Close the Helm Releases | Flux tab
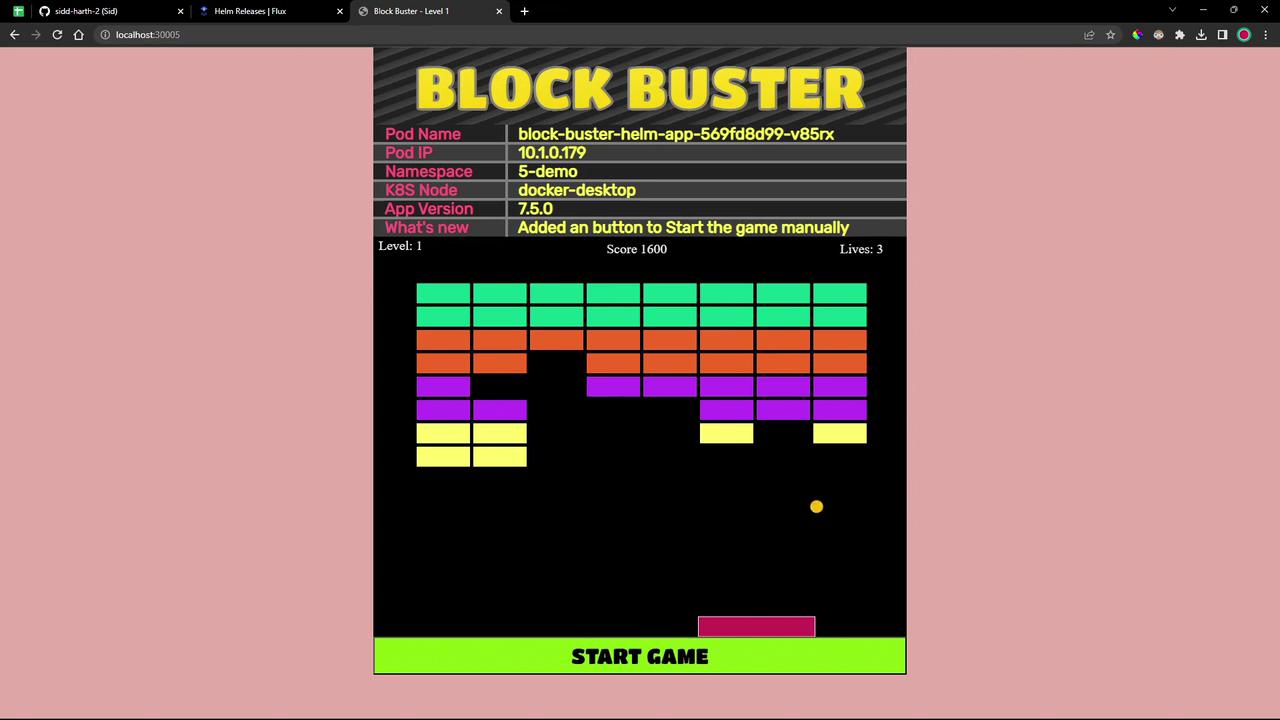Viewport: 1280px width, 720px height. 340,11
